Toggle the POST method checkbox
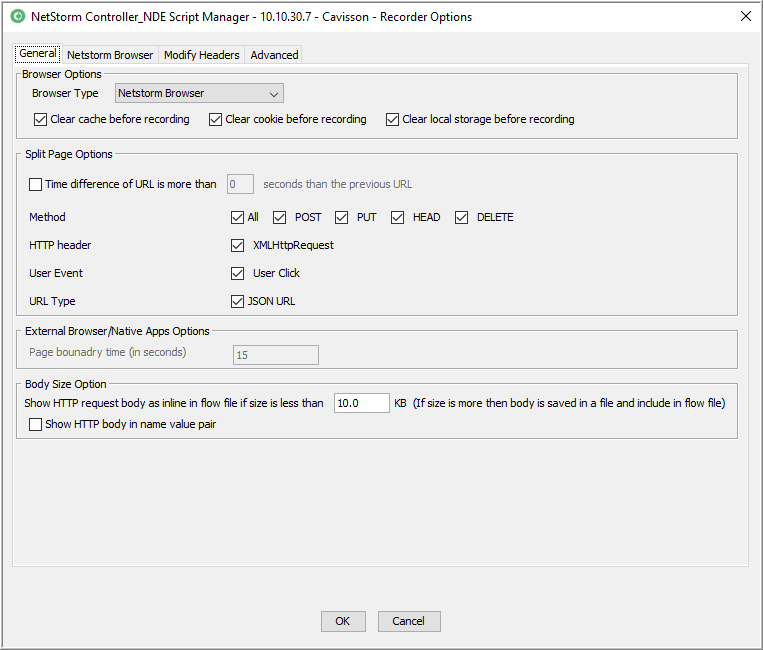Viewport: 763px width, 650px height. (279, 217)
